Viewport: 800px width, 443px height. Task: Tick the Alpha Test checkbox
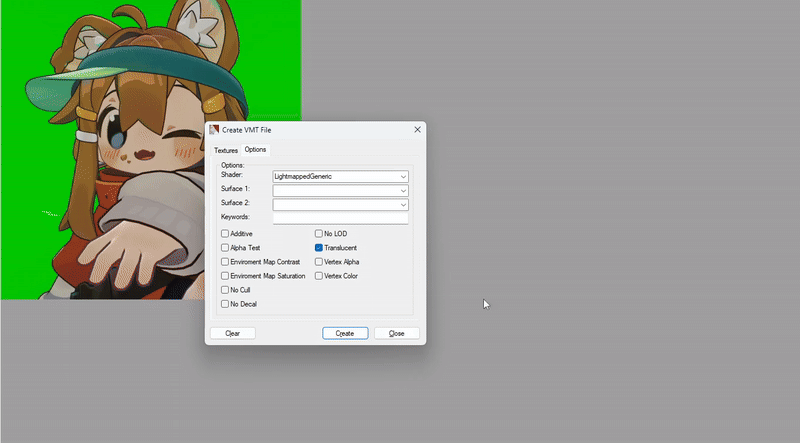tap(225, 248)
